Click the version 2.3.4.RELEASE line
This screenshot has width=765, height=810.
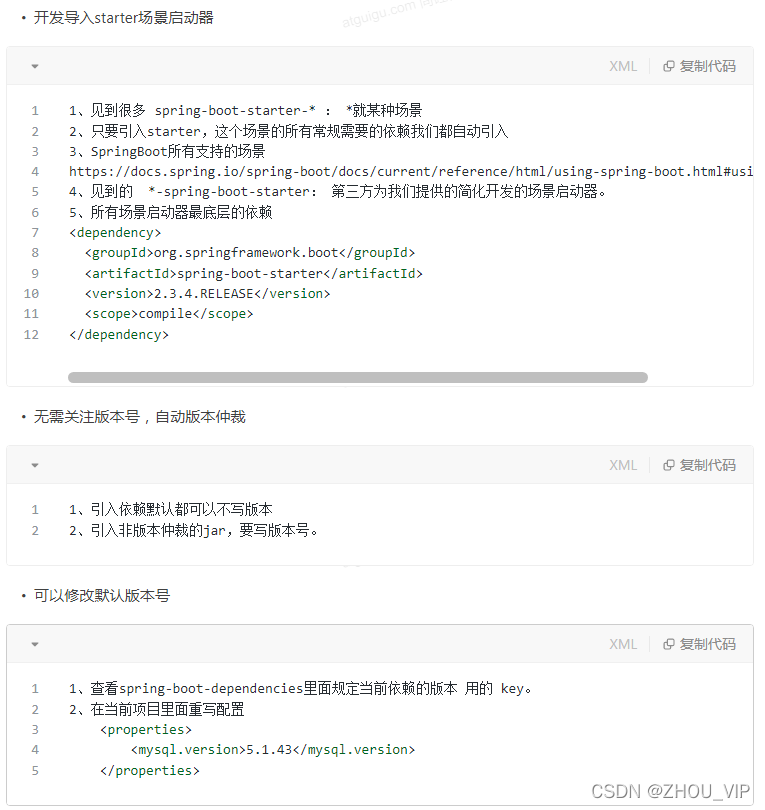(x=207, y=294)
